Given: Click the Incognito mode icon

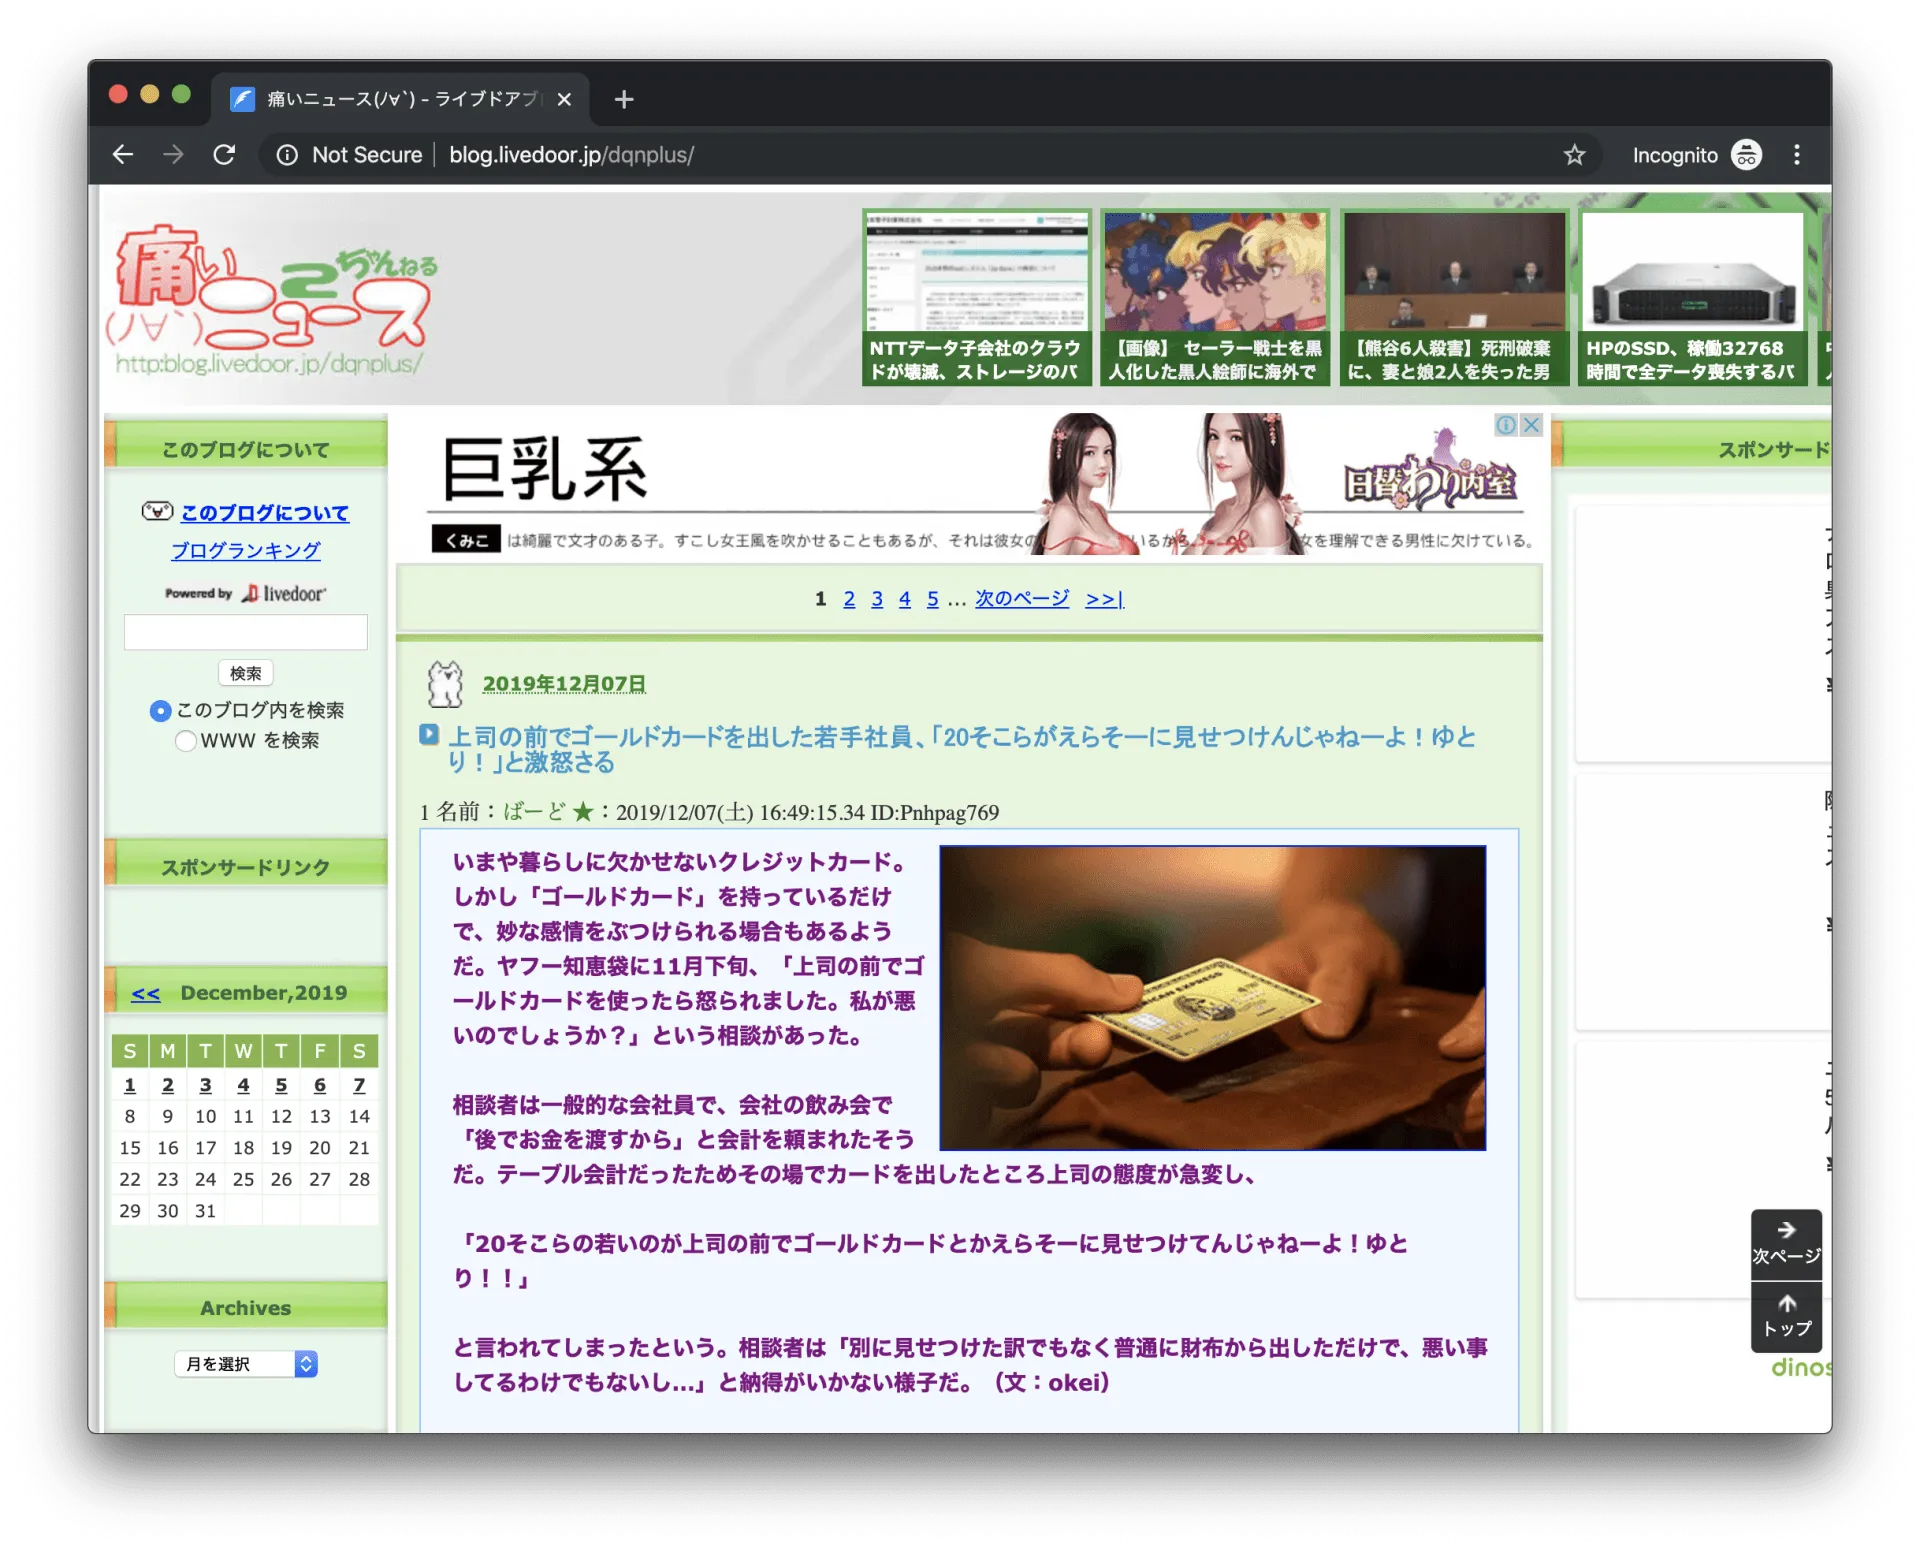Looking at the screenshot, I should (x=1746, y=155).
